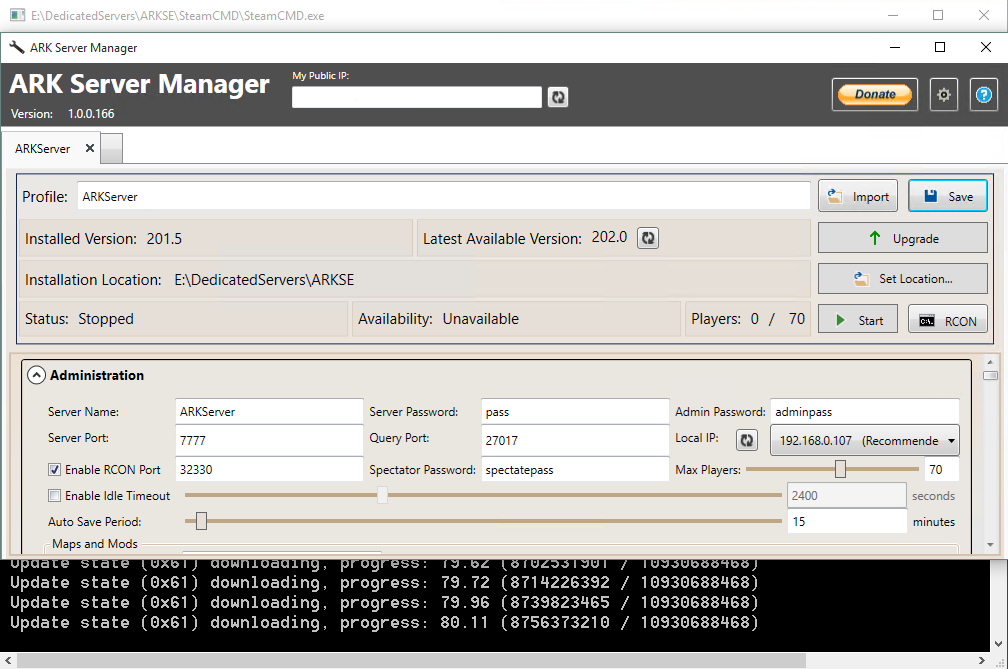Add a new profile with the blank tab

[x=112, y=148]
